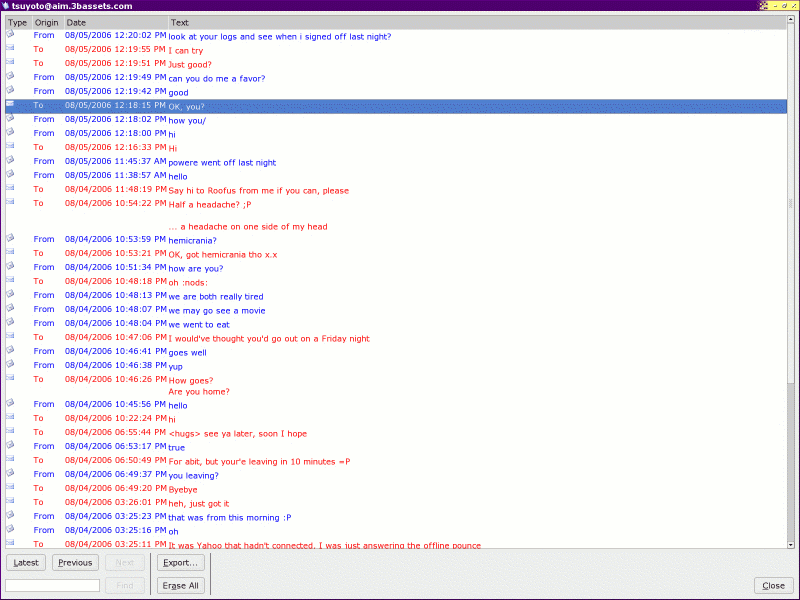Click message icon on 'hemicrania?' row

[x=11, y=239]
